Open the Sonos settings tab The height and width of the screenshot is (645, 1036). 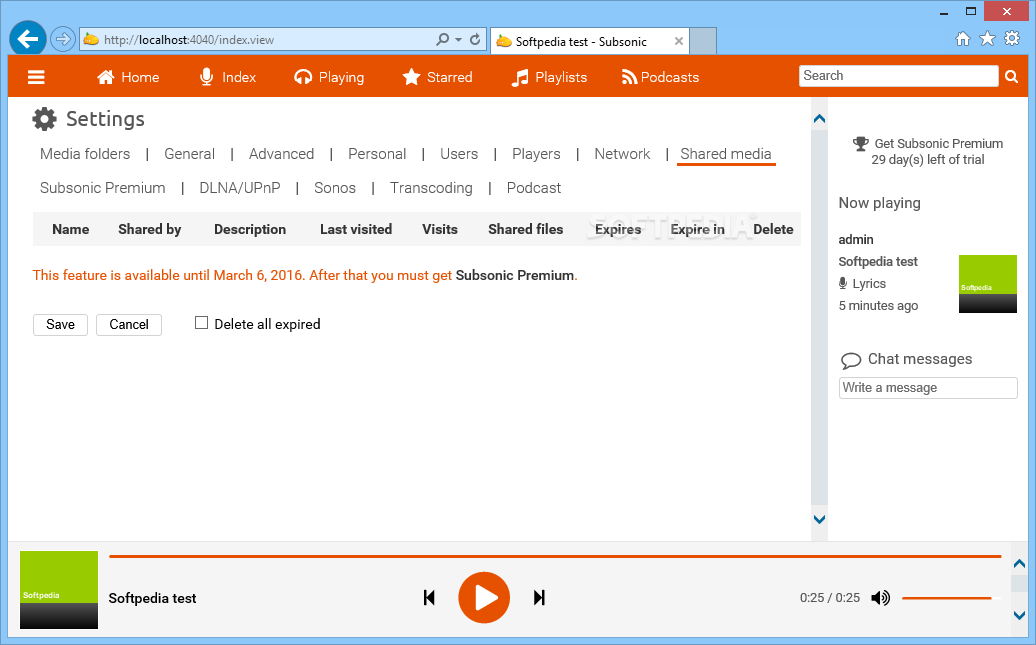tap(335, 188)
